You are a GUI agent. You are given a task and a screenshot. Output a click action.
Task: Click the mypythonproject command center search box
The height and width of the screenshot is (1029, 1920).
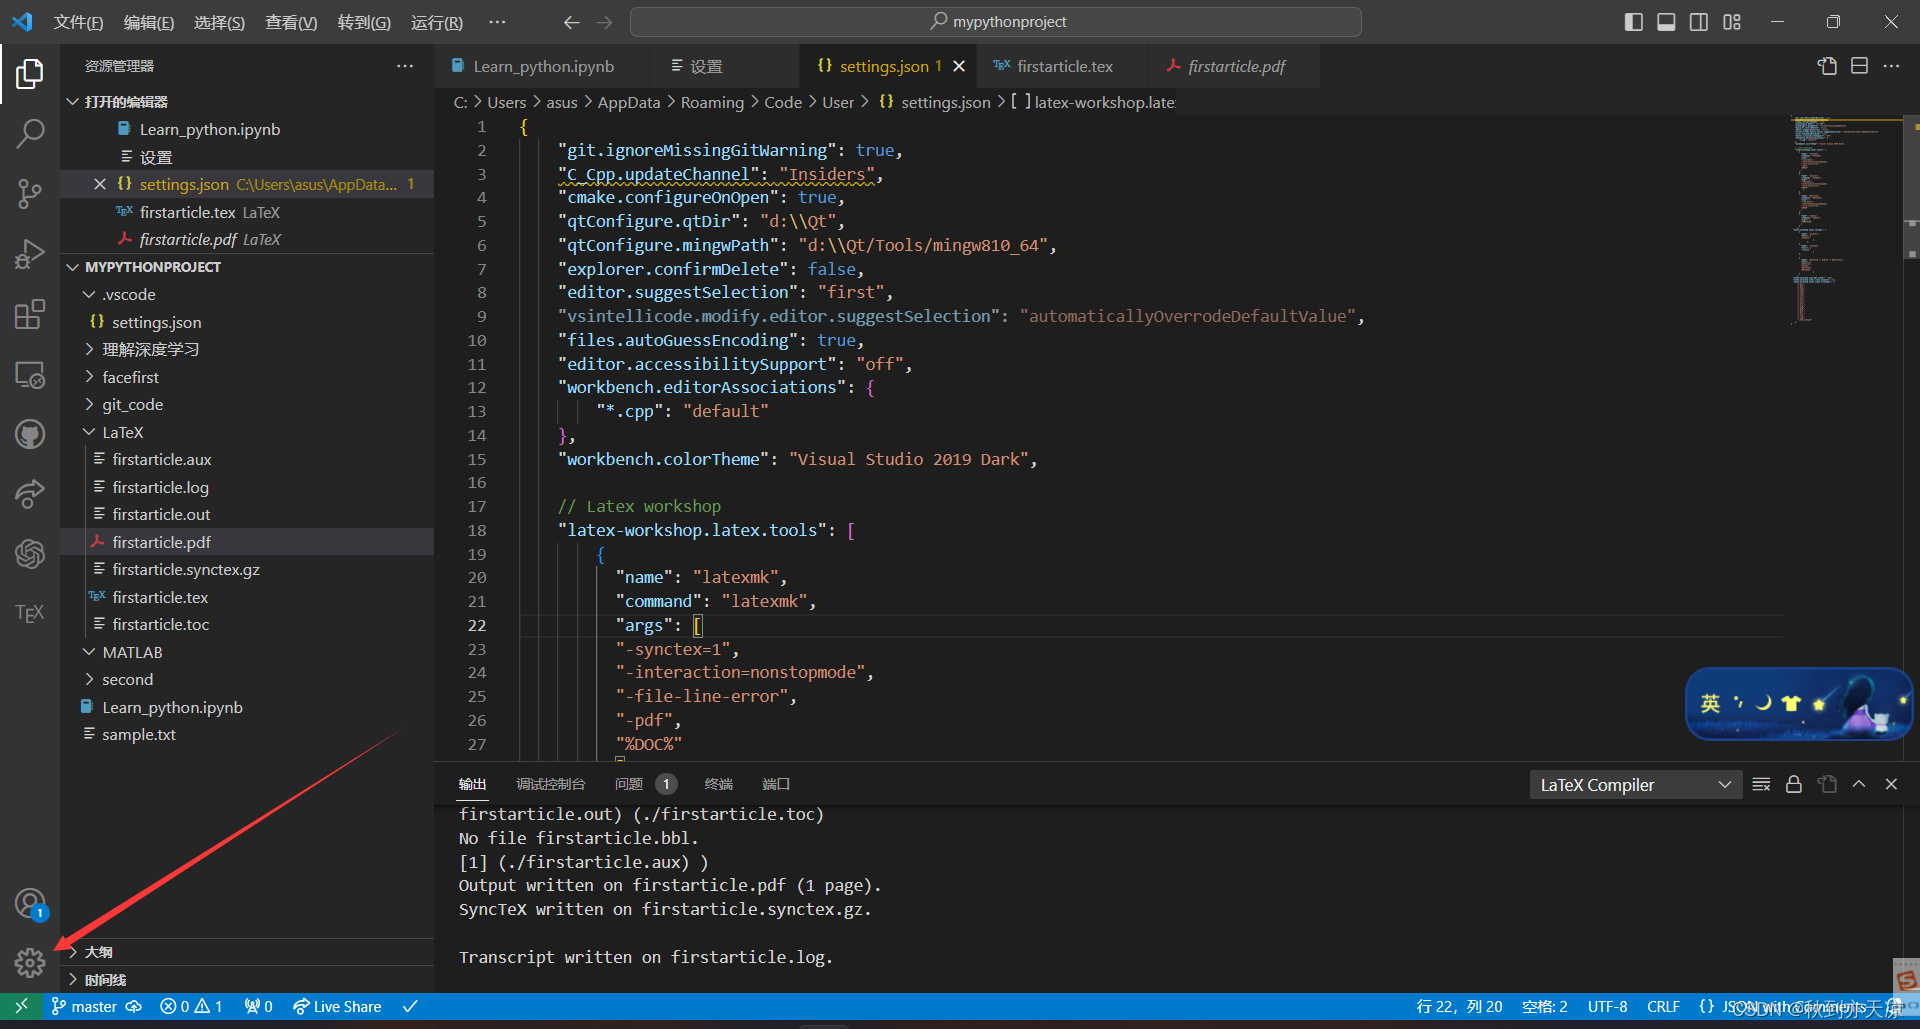pos(996,22)
